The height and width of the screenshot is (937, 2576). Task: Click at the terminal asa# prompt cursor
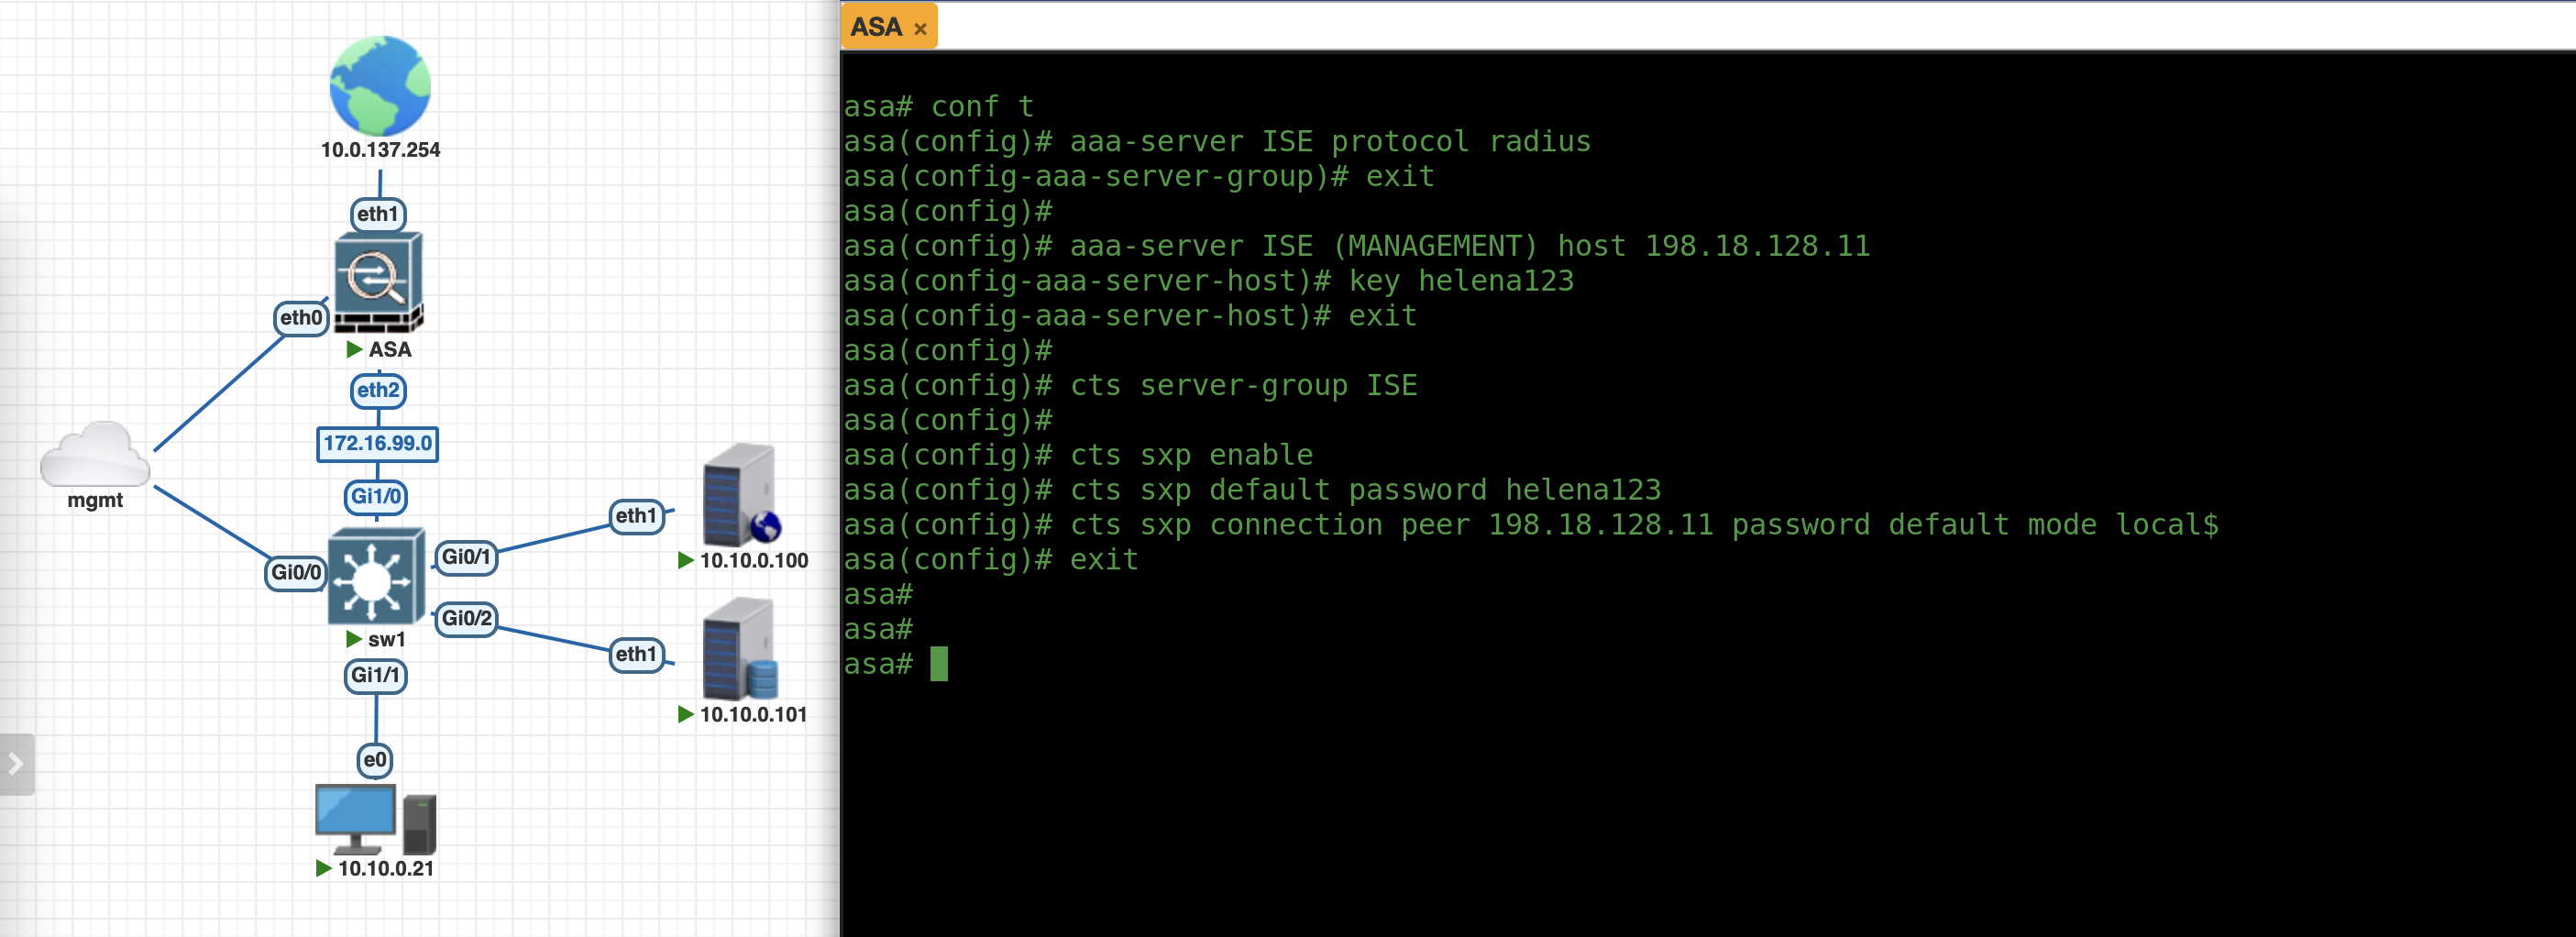[x=938, y=664]
